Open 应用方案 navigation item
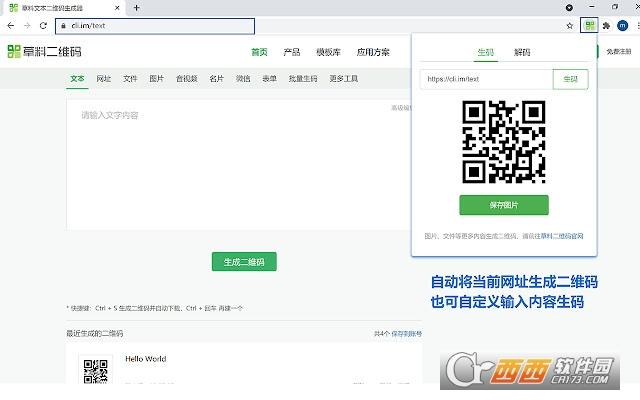 [x=373, y=52]
